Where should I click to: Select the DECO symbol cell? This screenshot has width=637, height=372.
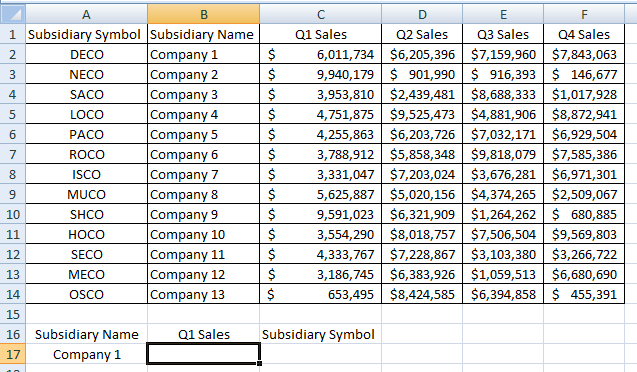[x=87, y=54]
